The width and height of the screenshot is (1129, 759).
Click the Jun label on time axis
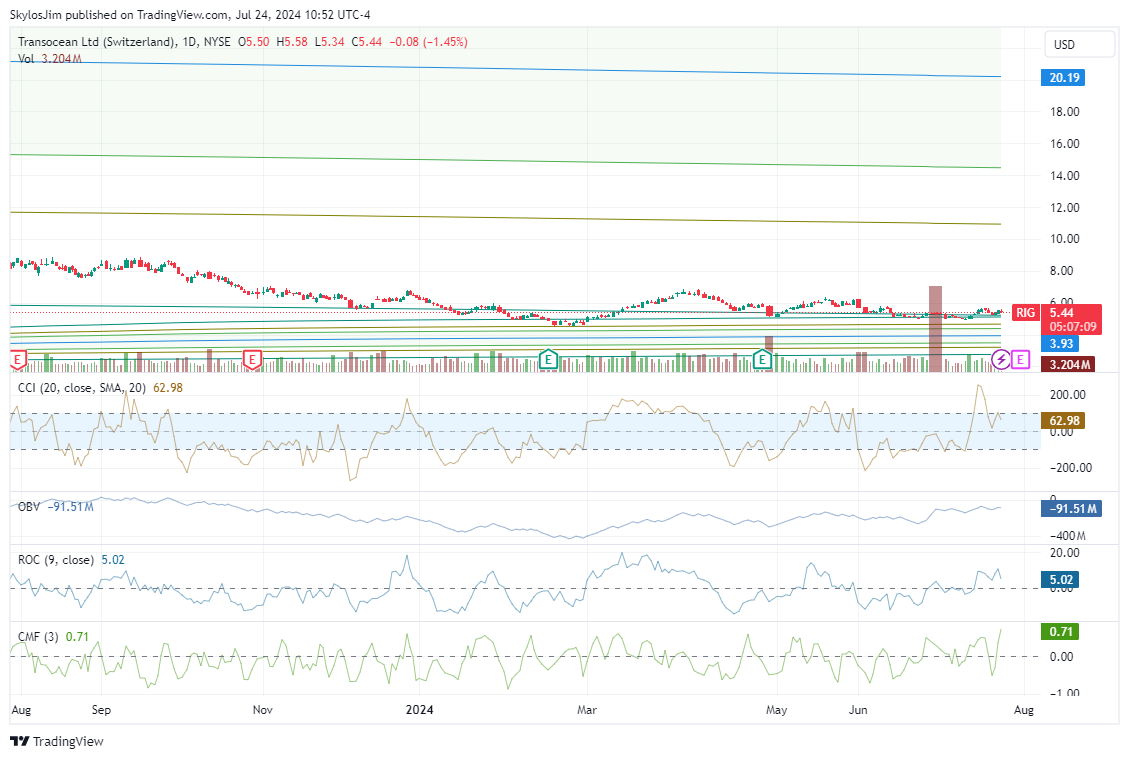coord(858,710)
